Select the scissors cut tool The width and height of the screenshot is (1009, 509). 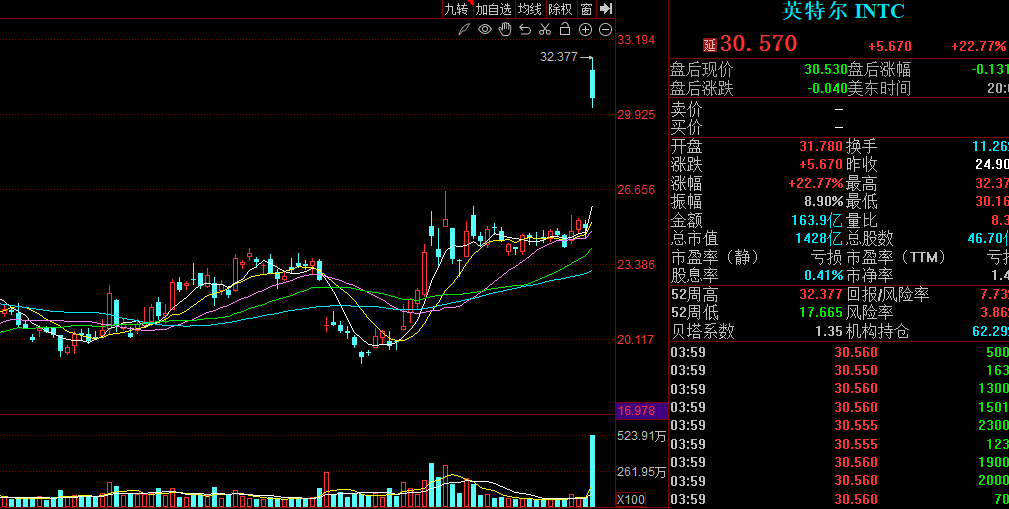click(545, 30)
